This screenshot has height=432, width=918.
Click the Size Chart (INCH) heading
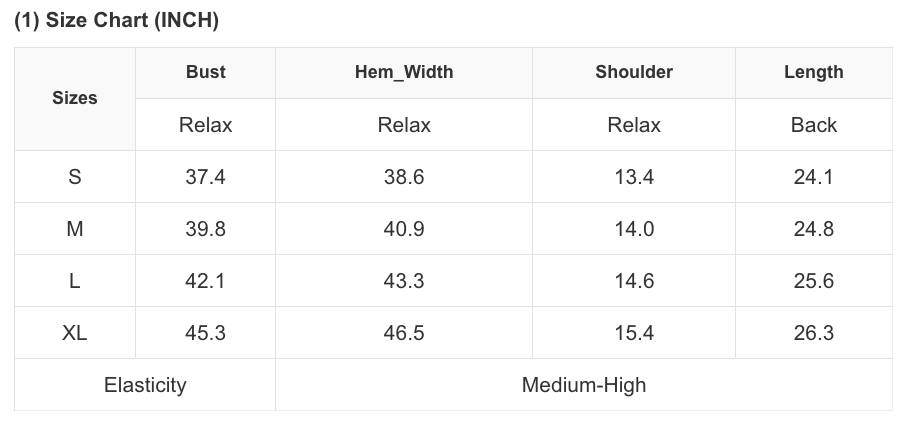click(116, 20)
